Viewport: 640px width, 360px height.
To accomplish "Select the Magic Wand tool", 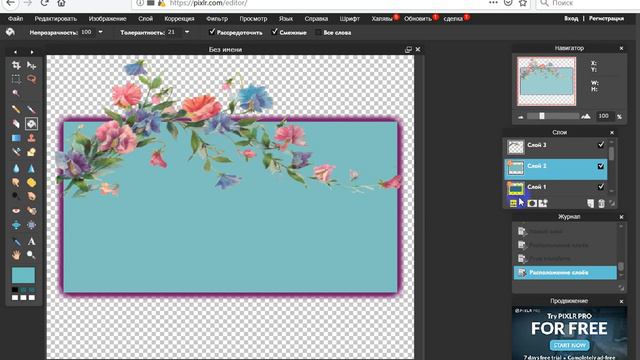I will pyautogui.click(x=16, y=93).
